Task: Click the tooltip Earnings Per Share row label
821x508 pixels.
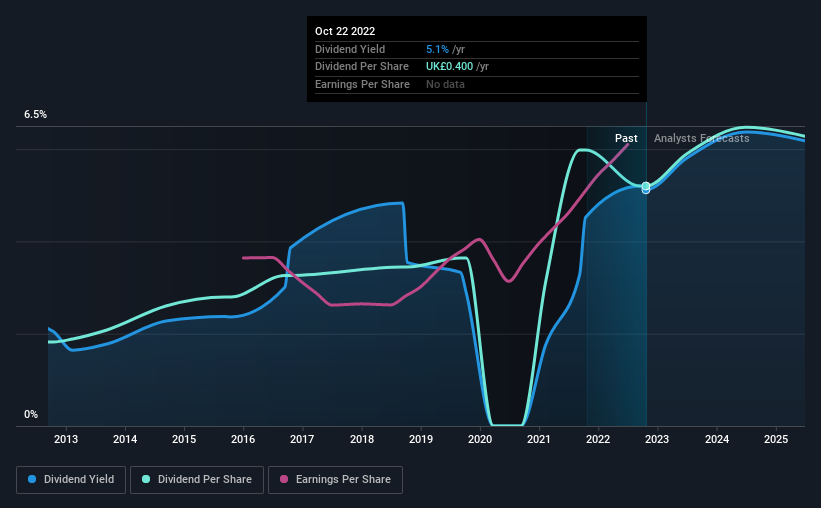Action: [x=362, y=84]
